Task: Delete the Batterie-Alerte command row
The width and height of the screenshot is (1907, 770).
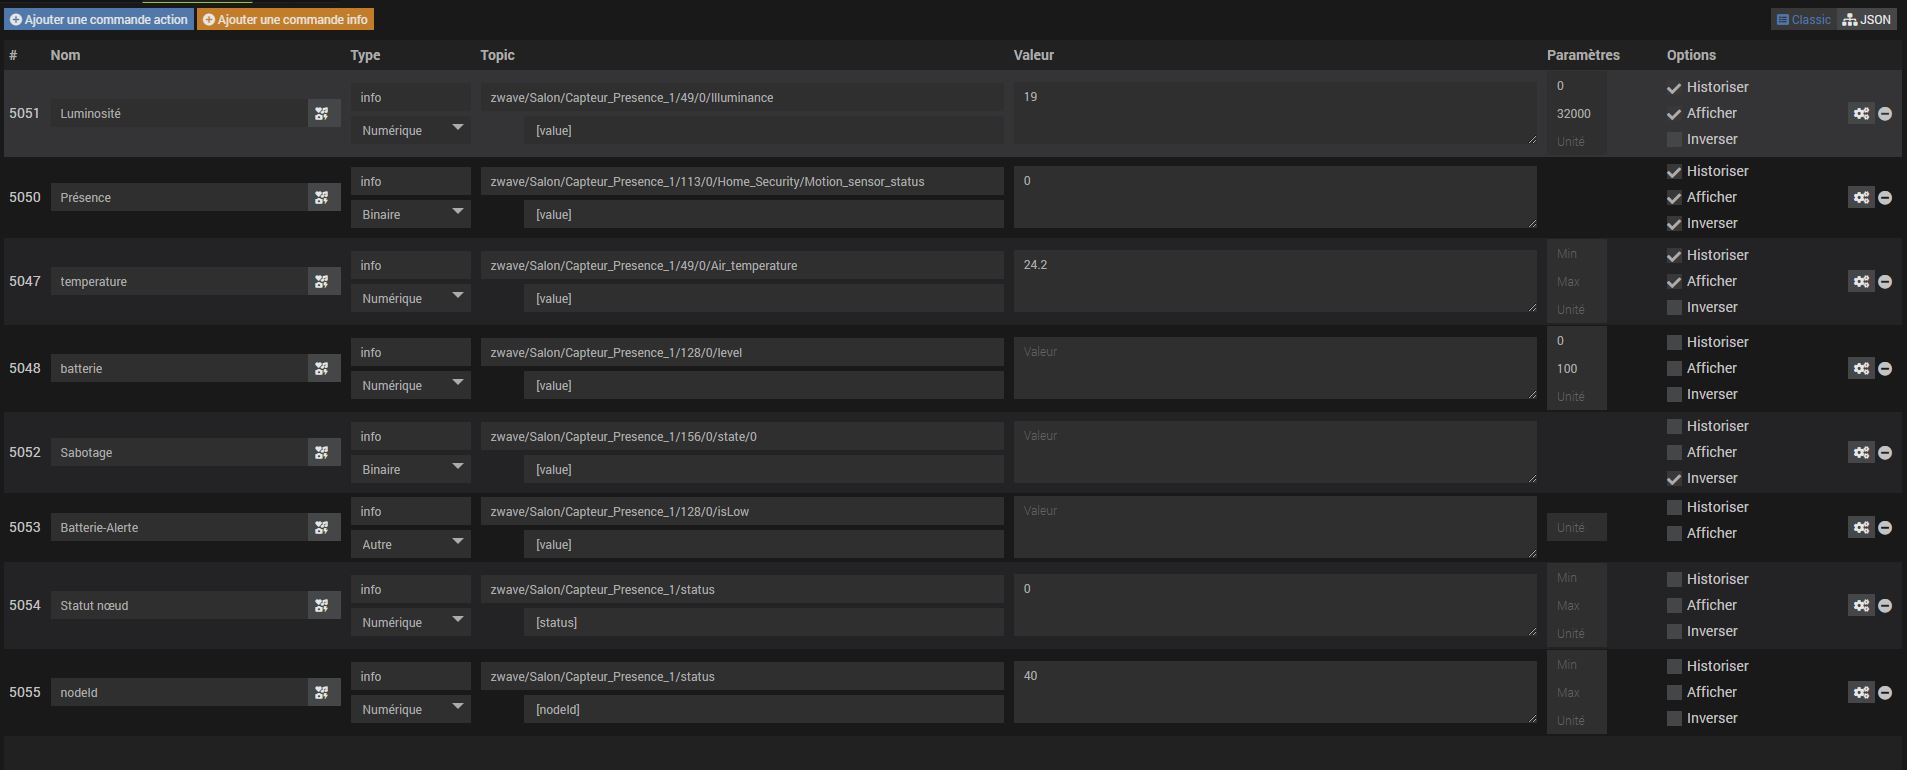Action: [x=1885, y=528]
